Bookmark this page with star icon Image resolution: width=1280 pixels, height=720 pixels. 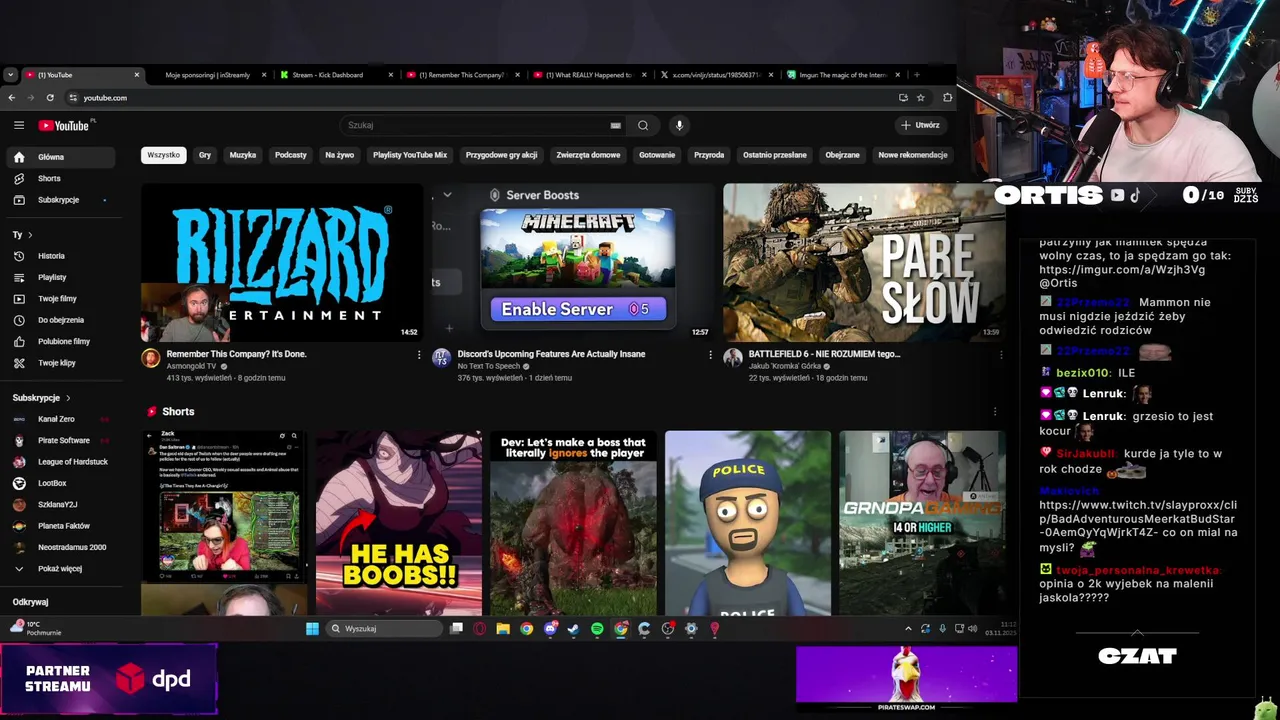click(x=920, y=98)
